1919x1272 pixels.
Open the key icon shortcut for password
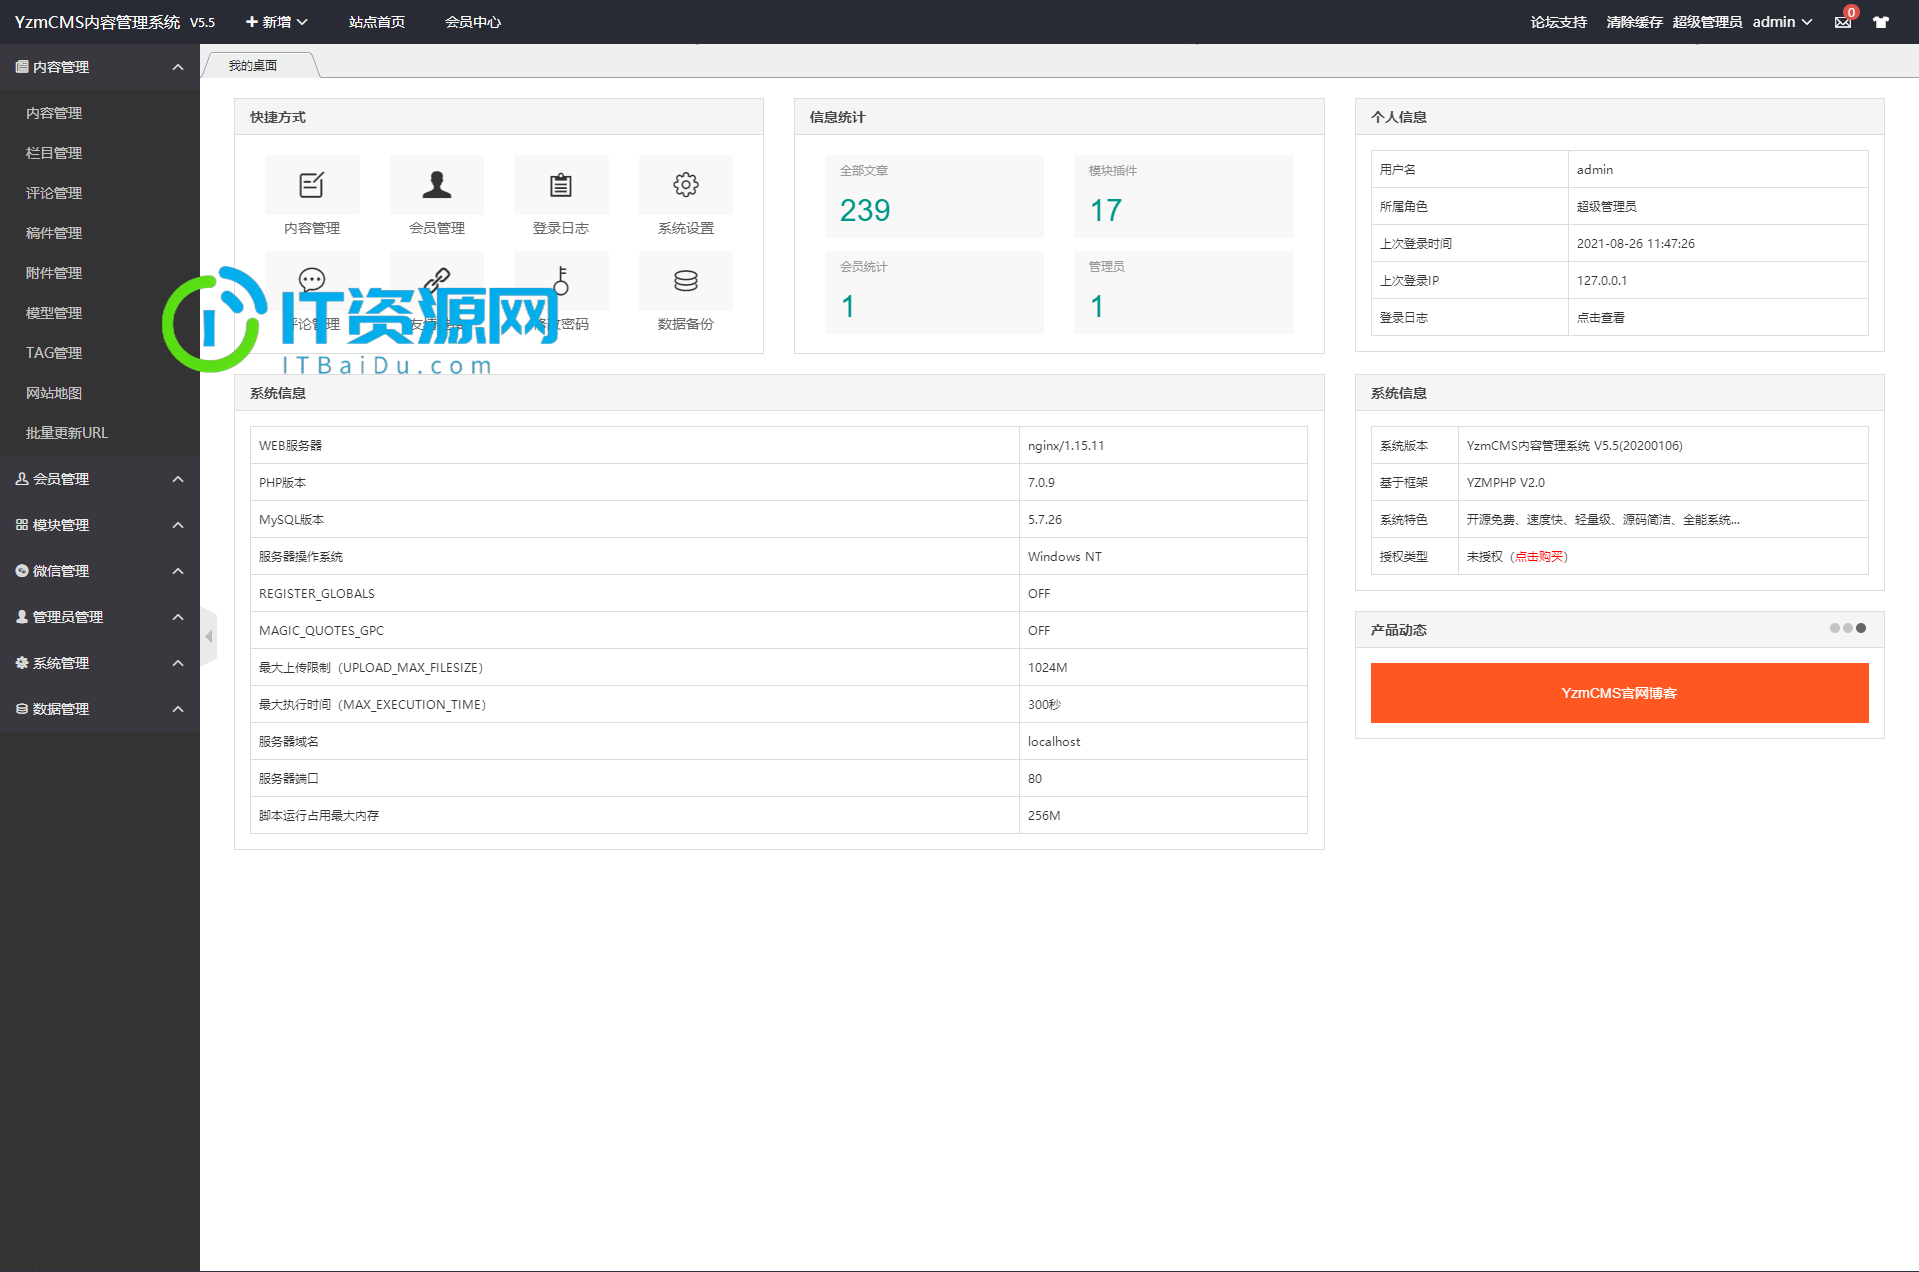coord(561,281)
